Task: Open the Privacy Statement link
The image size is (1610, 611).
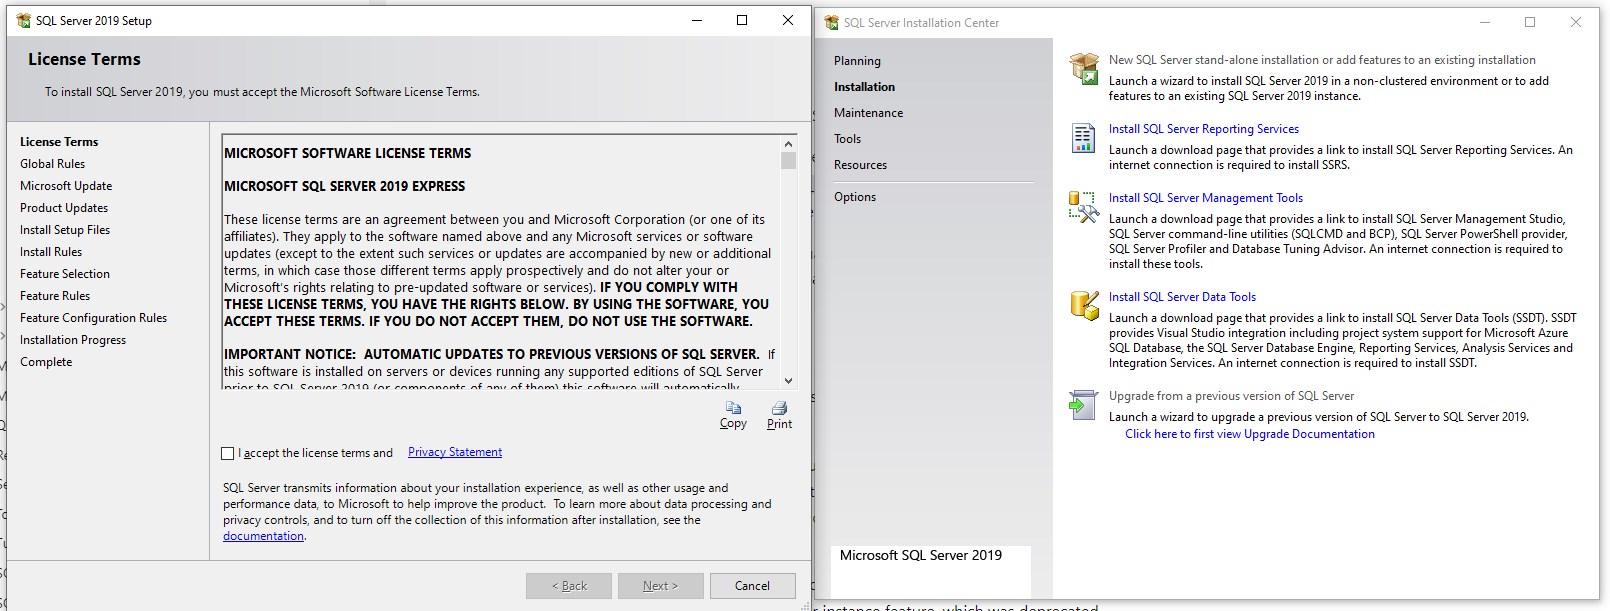Action: pyautogui.click(x=455, y=452)
